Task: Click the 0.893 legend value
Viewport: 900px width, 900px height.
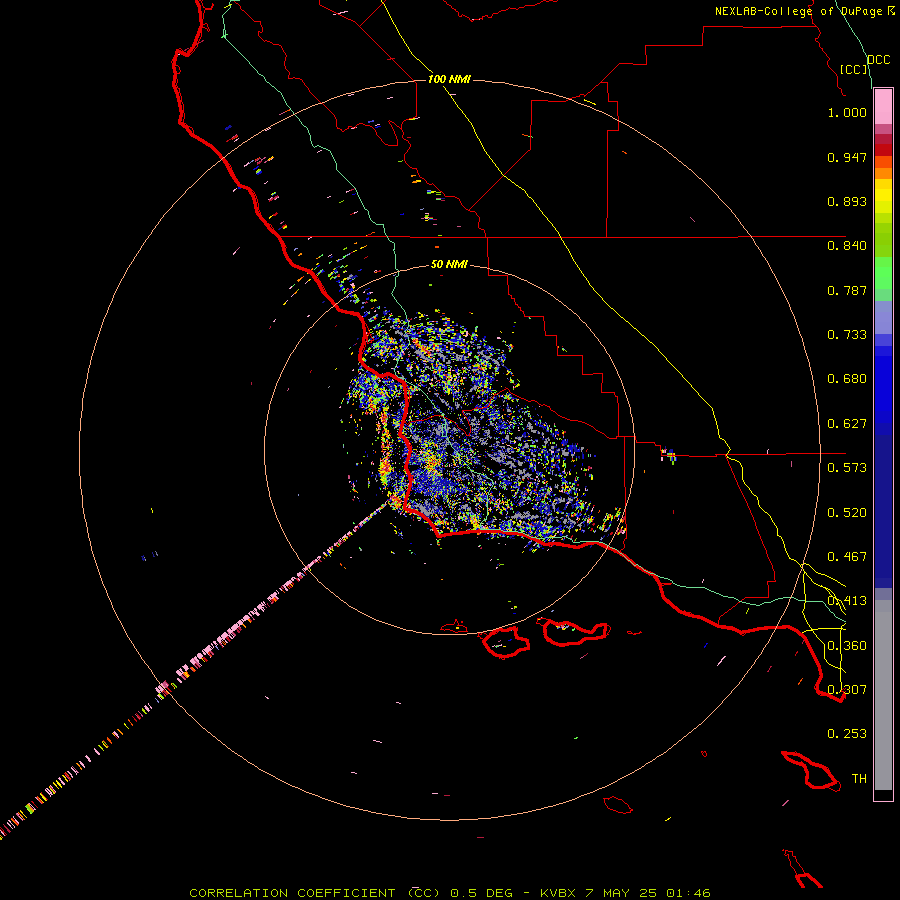Action: point(847,201)
